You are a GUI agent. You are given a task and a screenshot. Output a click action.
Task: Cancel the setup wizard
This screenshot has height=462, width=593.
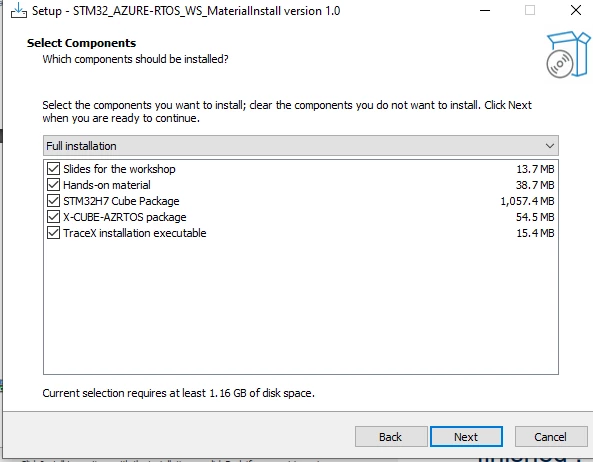pos(551,437)
